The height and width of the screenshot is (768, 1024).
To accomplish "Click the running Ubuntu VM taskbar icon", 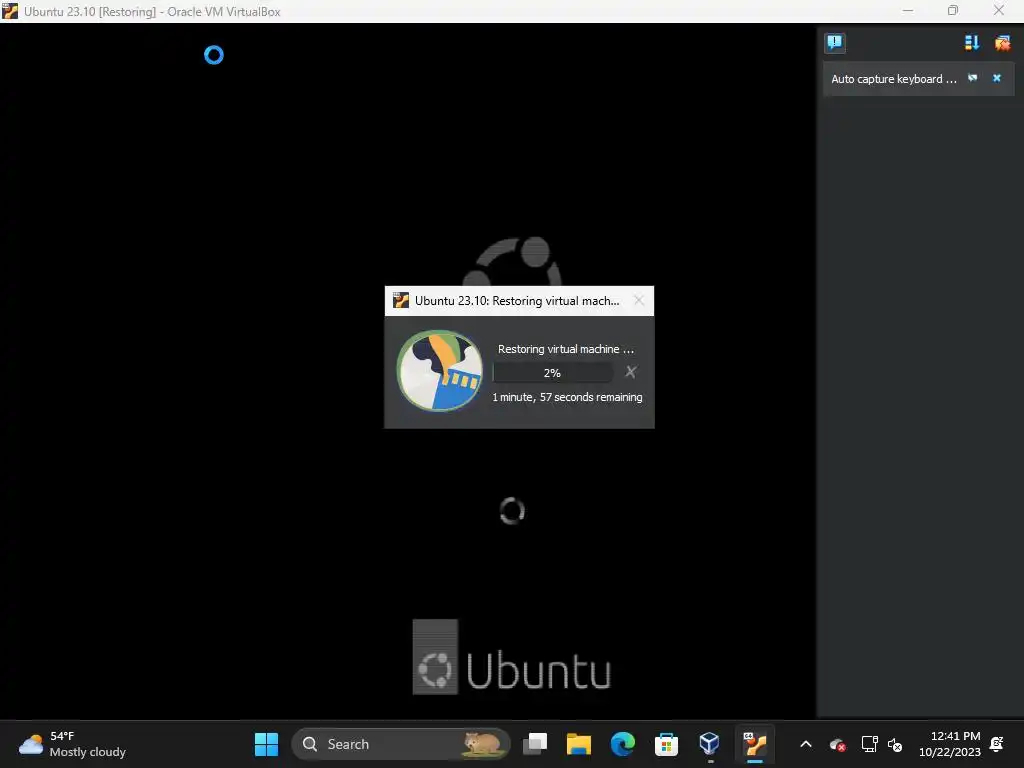I will click(754, 744).
